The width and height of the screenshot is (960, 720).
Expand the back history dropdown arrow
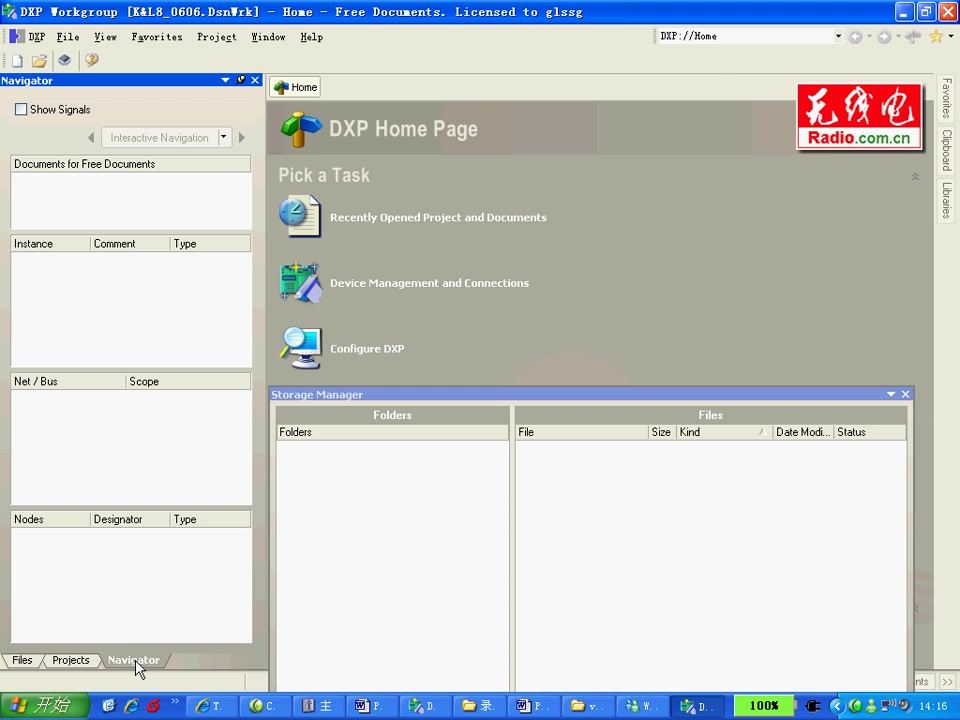869,37
